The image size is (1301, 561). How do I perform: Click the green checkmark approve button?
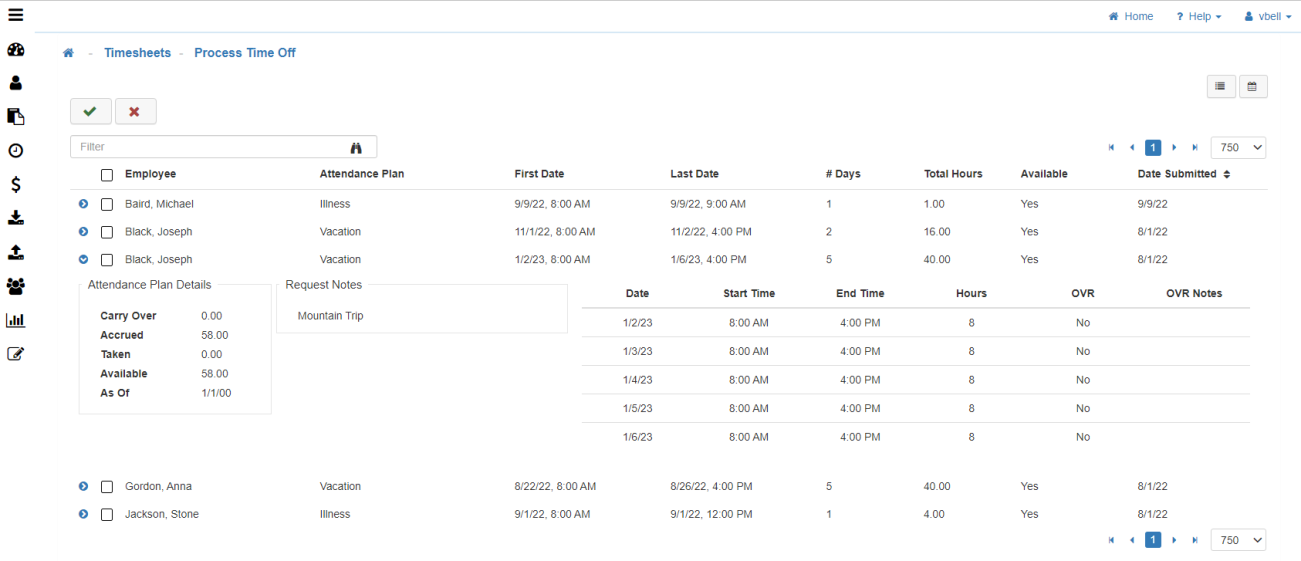[x=91, y=111]
